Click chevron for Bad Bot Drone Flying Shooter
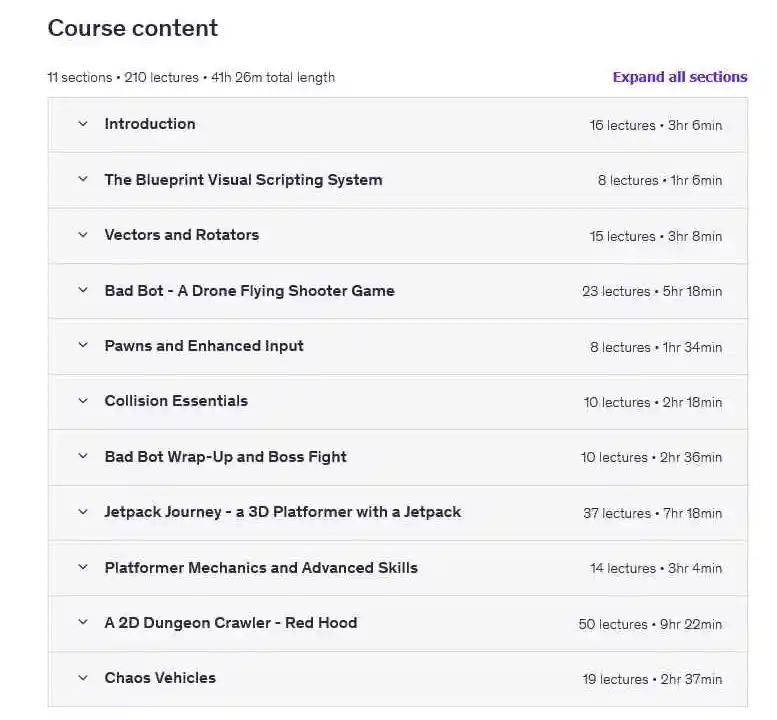 (83, 291)
